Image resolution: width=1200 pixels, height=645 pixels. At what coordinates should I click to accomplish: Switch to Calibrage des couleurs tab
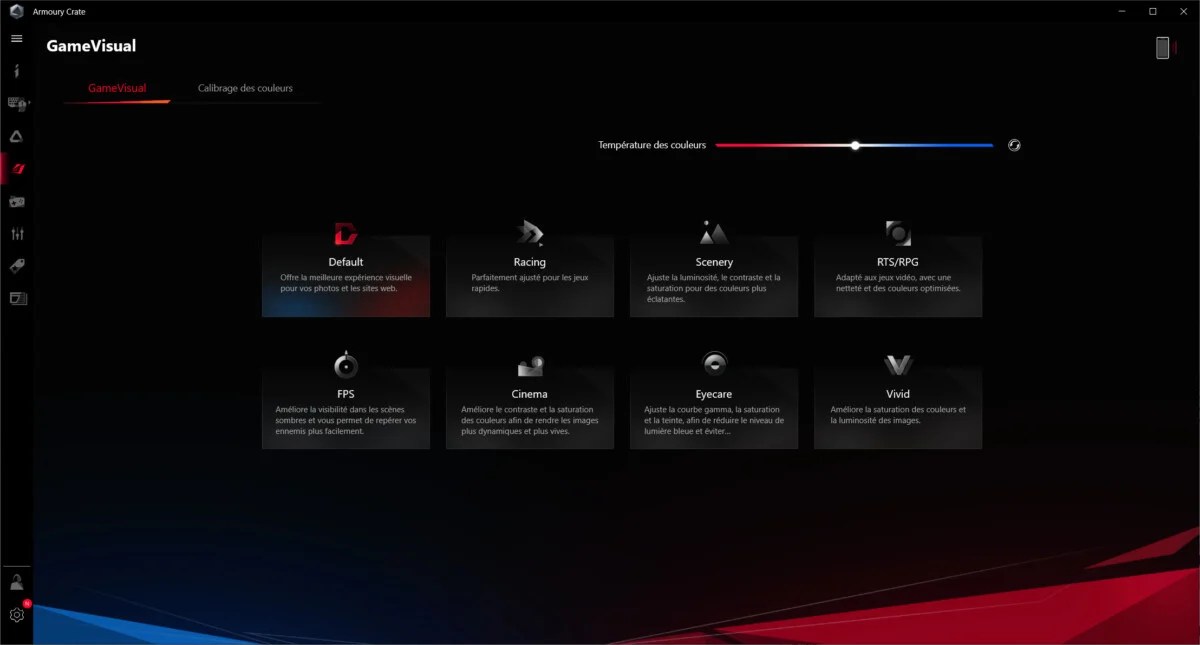(245, 88)
